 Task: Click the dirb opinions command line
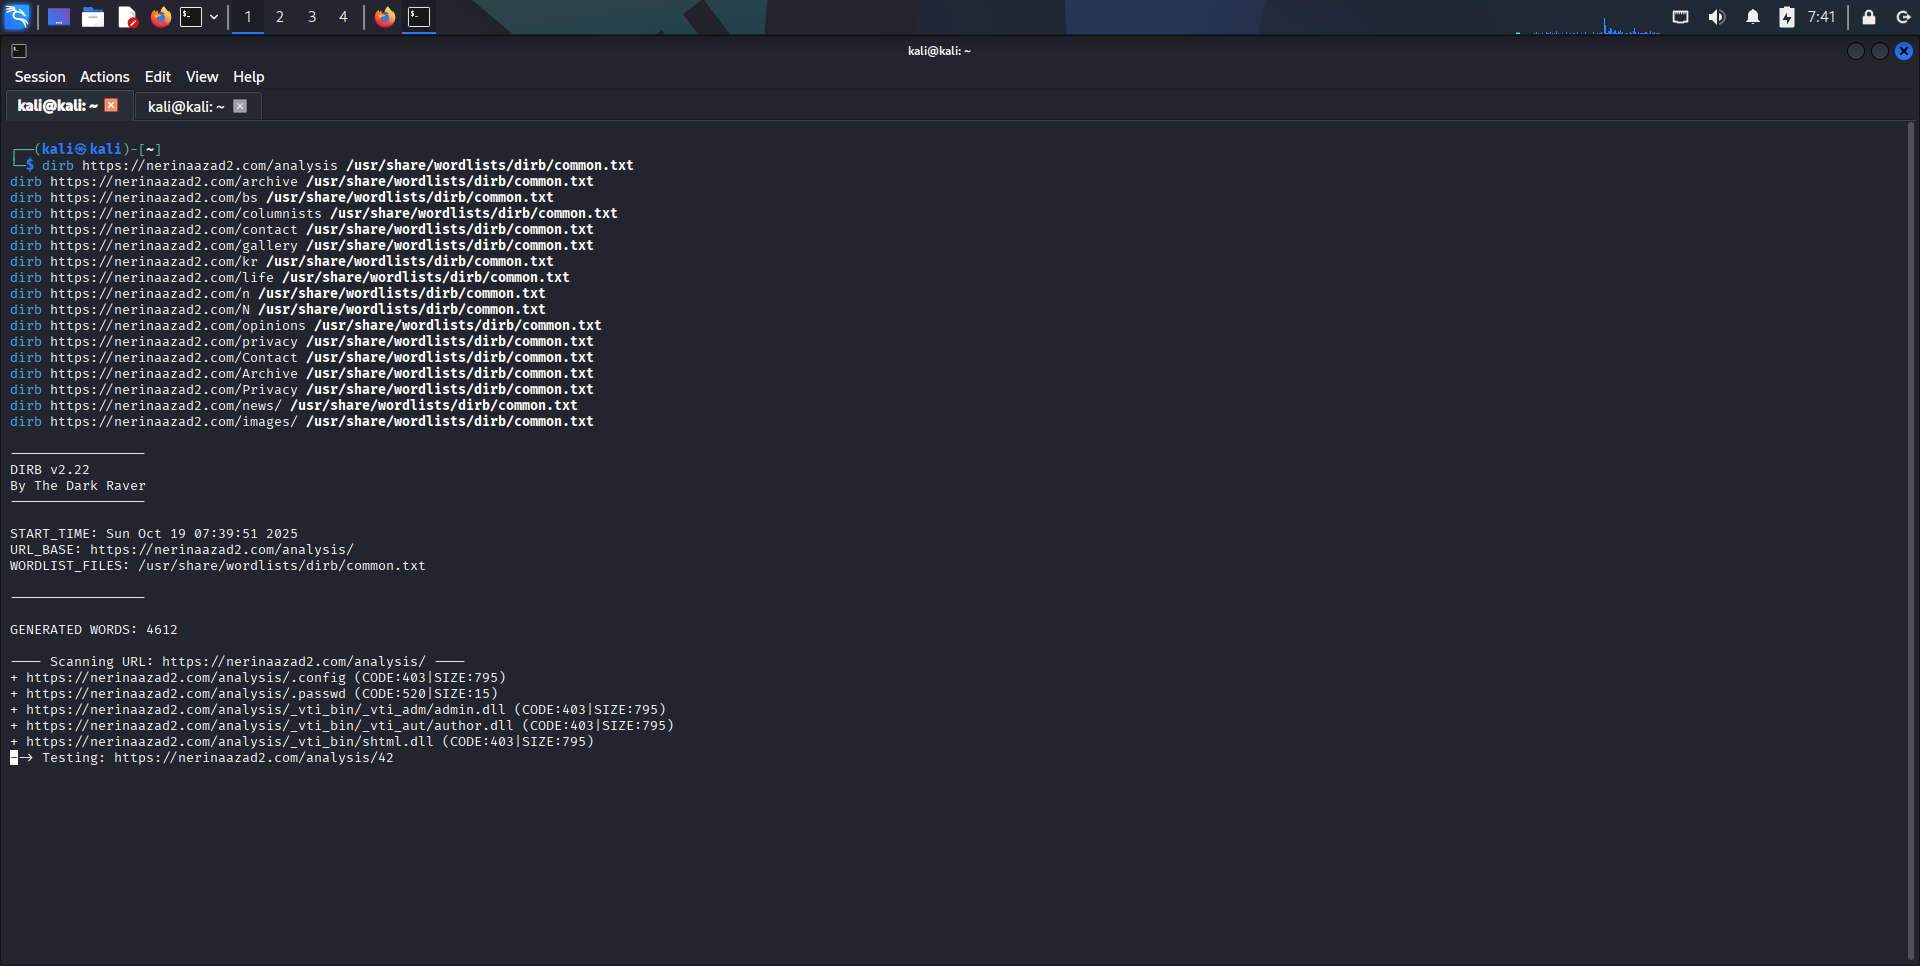pos(306,326)
